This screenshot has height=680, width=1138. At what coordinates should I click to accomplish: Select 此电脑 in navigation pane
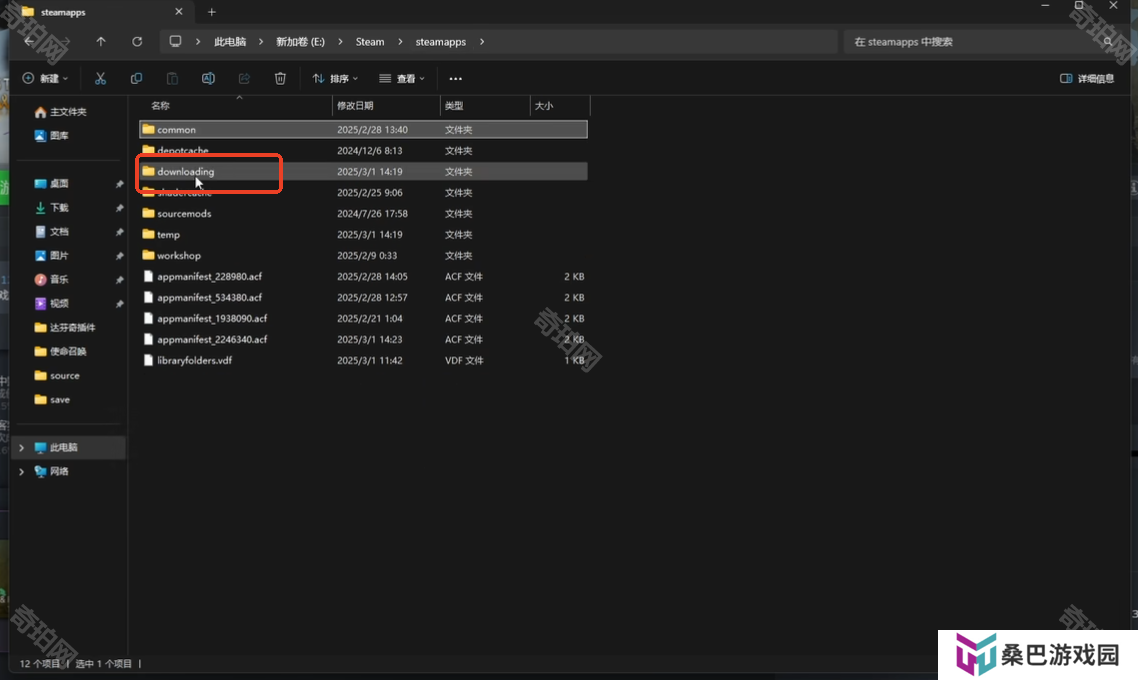click(x=68, y=448)
